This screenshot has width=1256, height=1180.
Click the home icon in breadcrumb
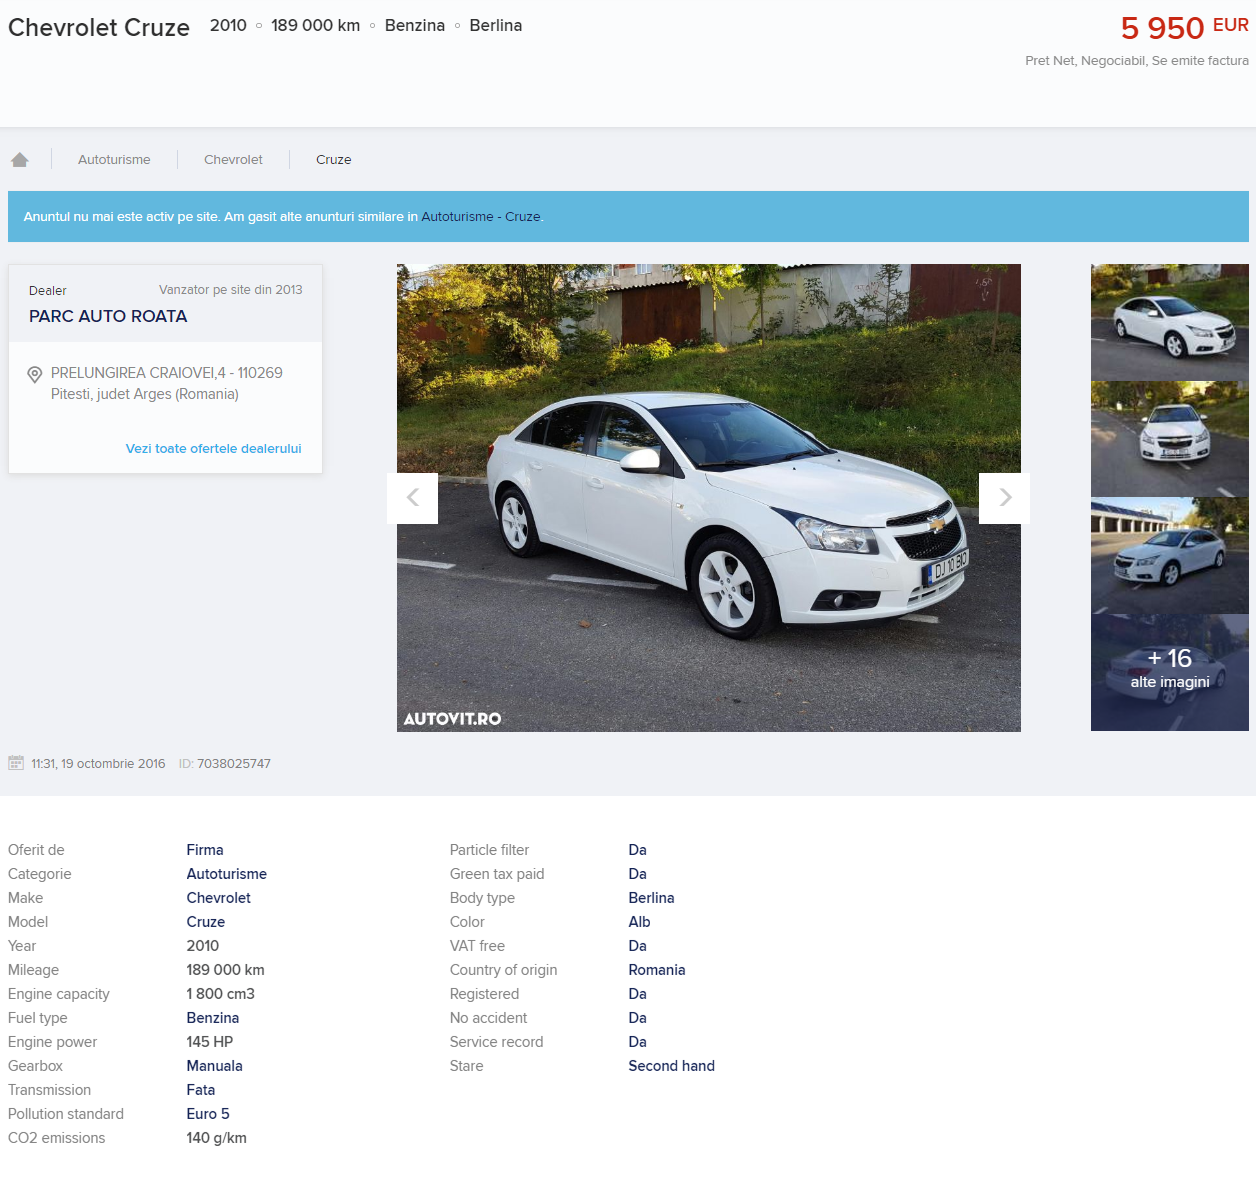20,160
